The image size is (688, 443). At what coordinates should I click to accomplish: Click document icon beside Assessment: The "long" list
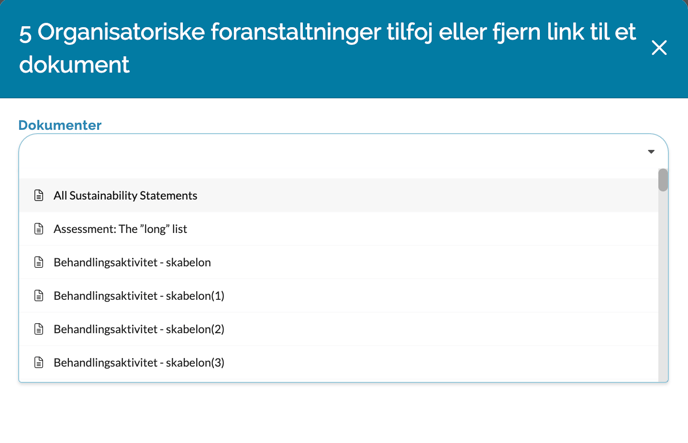39,229
